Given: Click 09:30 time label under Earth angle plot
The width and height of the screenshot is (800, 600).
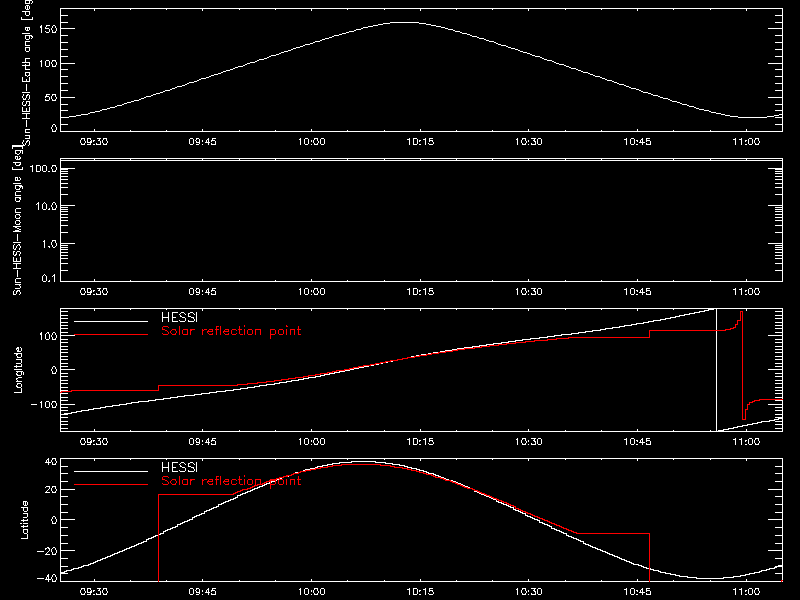Looking at the screenshot, I should (x=94, y=142).
